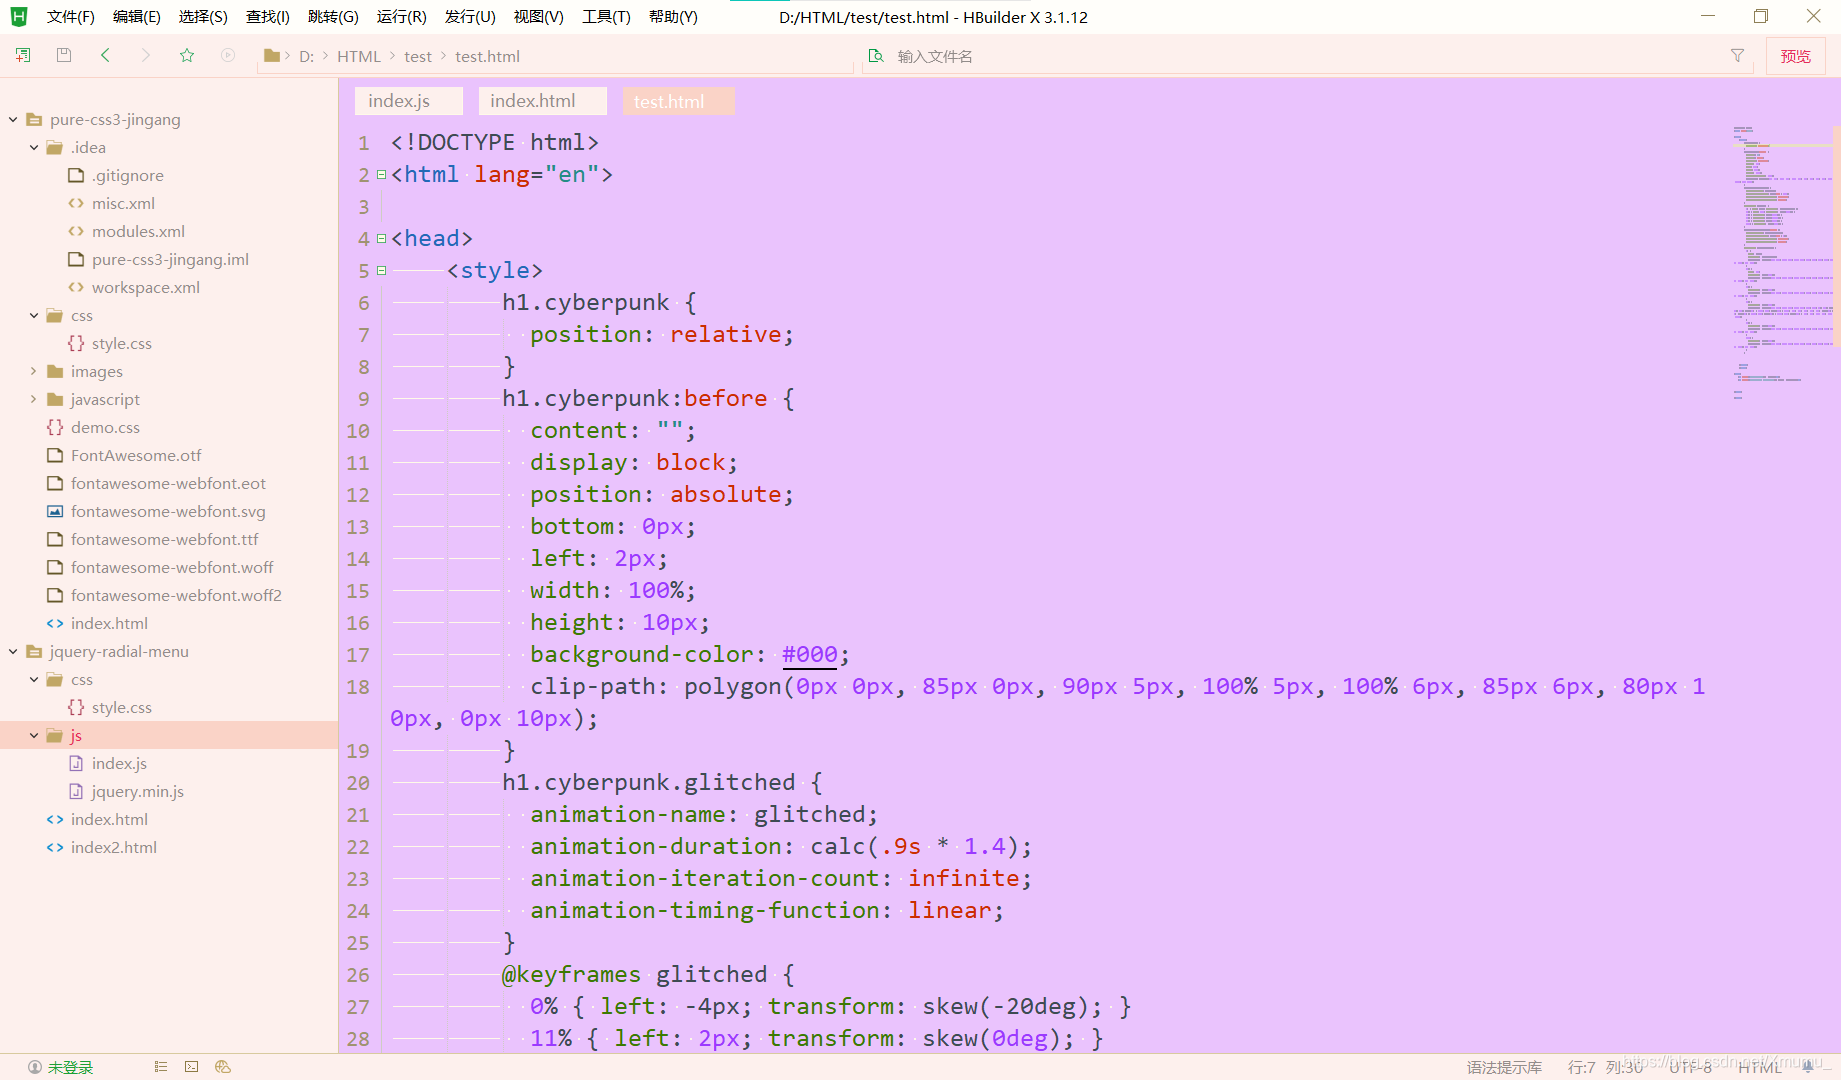The width and height of the screenshot is (1841, 1080).
Task: Click the fontawesome-webfont.svg image file icon
Action: [55, 511]
